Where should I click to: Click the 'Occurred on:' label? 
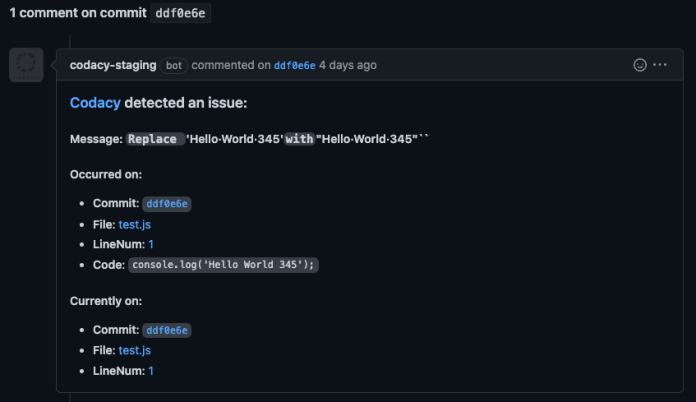105,174
